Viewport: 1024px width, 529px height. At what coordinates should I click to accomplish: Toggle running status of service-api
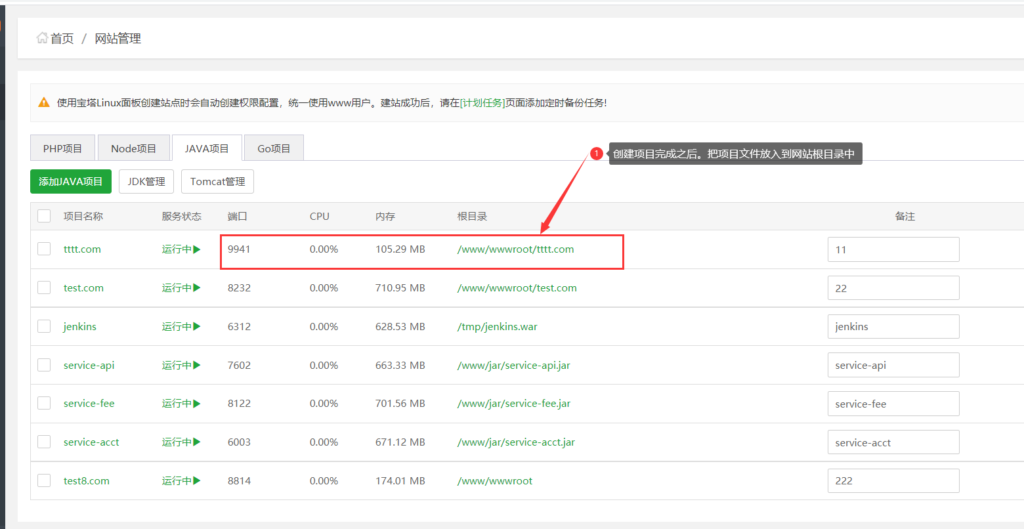181,365
